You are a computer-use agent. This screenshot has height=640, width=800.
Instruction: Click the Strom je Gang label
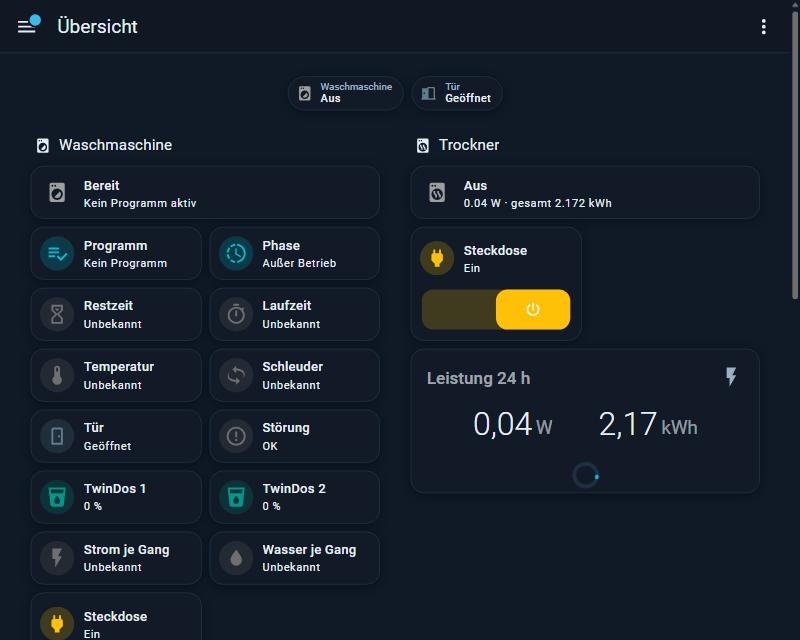point(127,550)
